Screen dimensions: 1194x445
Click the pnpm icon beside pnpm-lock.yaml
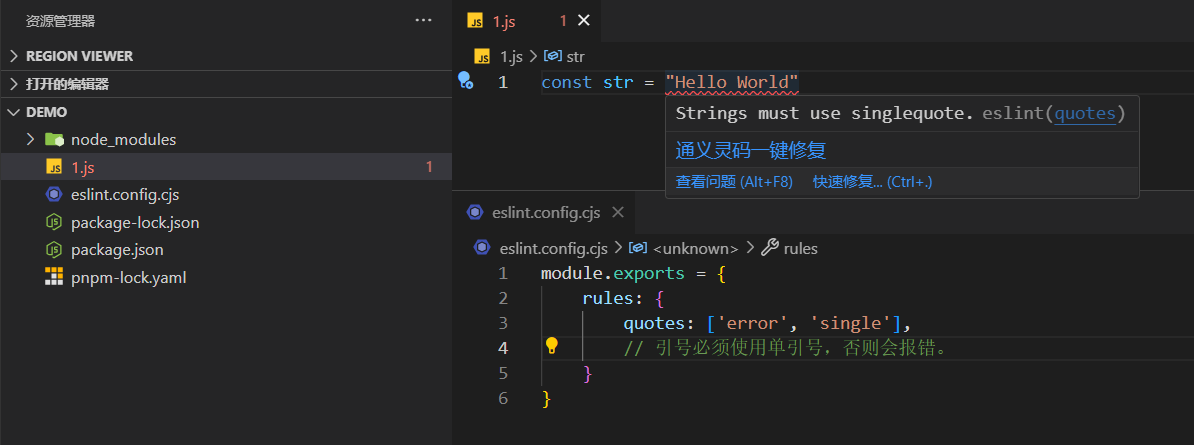click(54, 277)
